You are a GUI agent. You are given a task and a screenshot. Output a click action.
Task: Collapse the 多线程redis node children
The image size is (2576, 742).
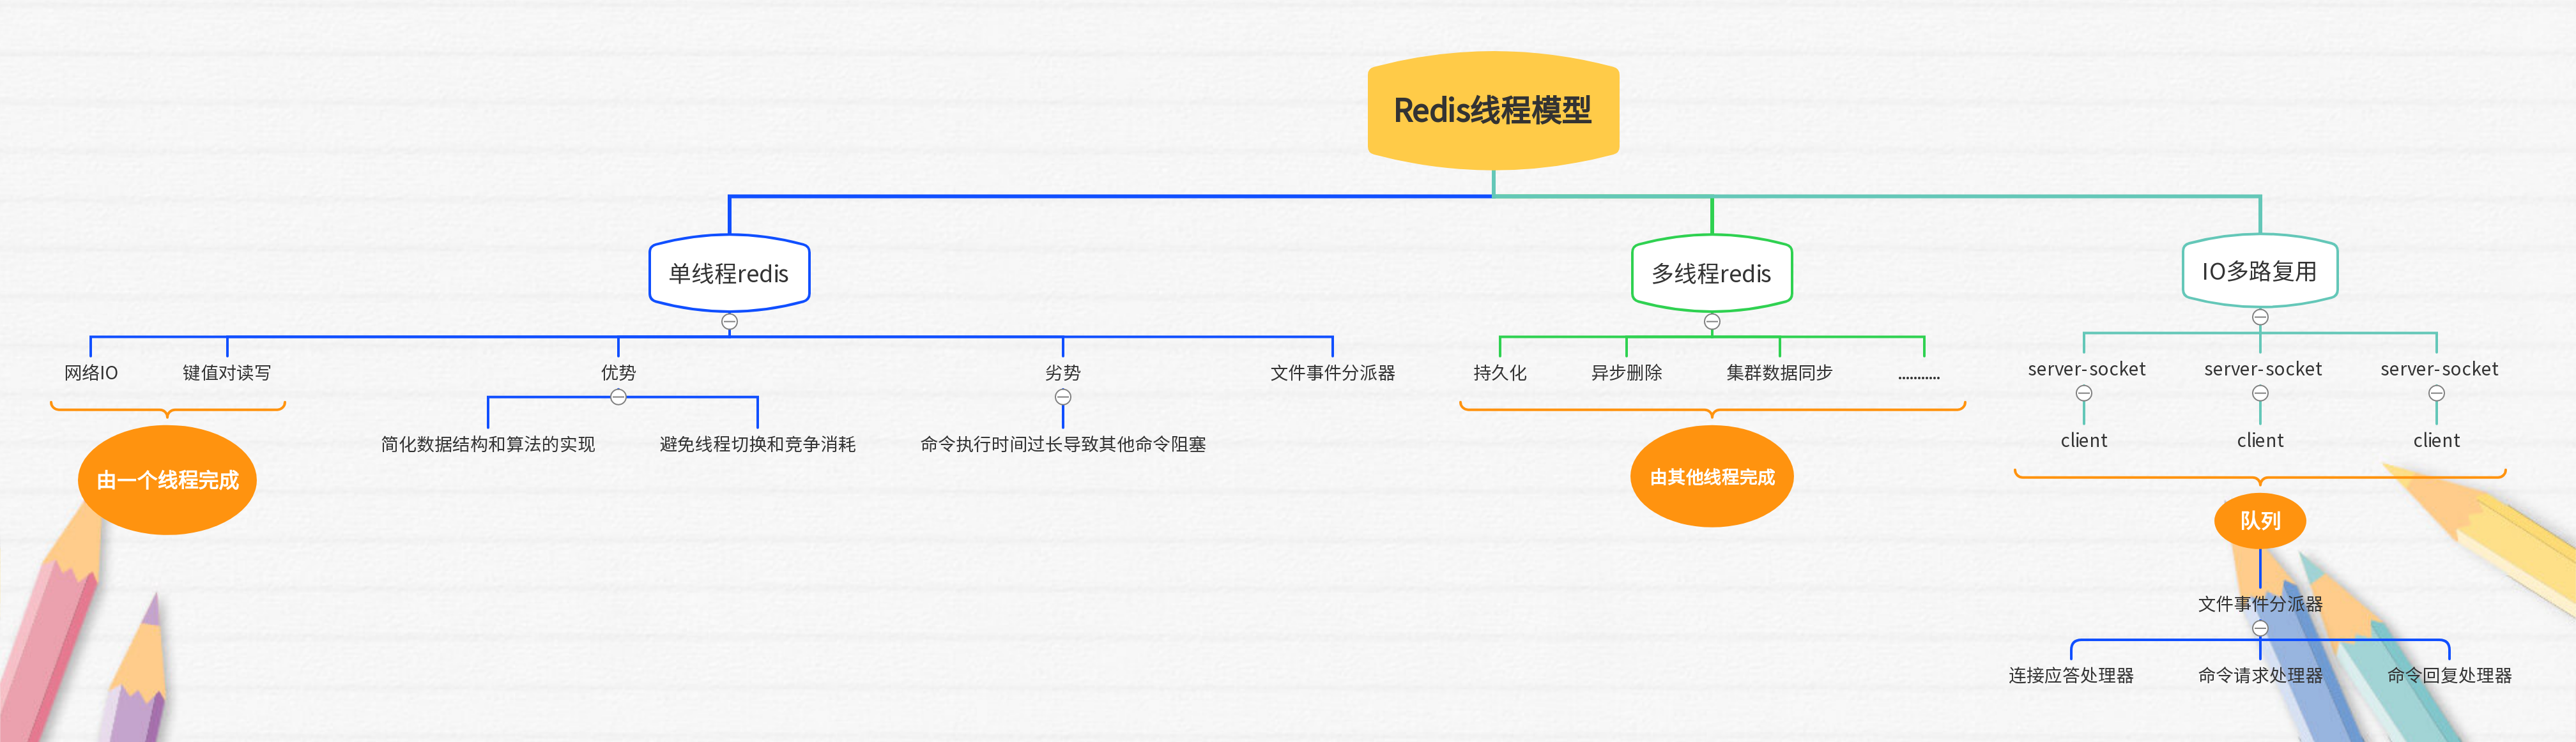[x=1712, y=322]
